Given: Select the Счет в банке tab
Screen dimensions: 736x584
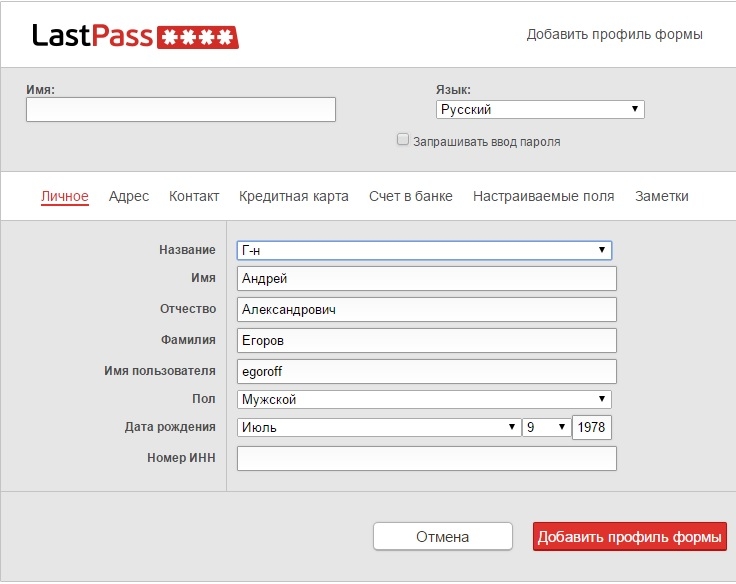Looking at the screenshot, I should [x=411, y=196].
